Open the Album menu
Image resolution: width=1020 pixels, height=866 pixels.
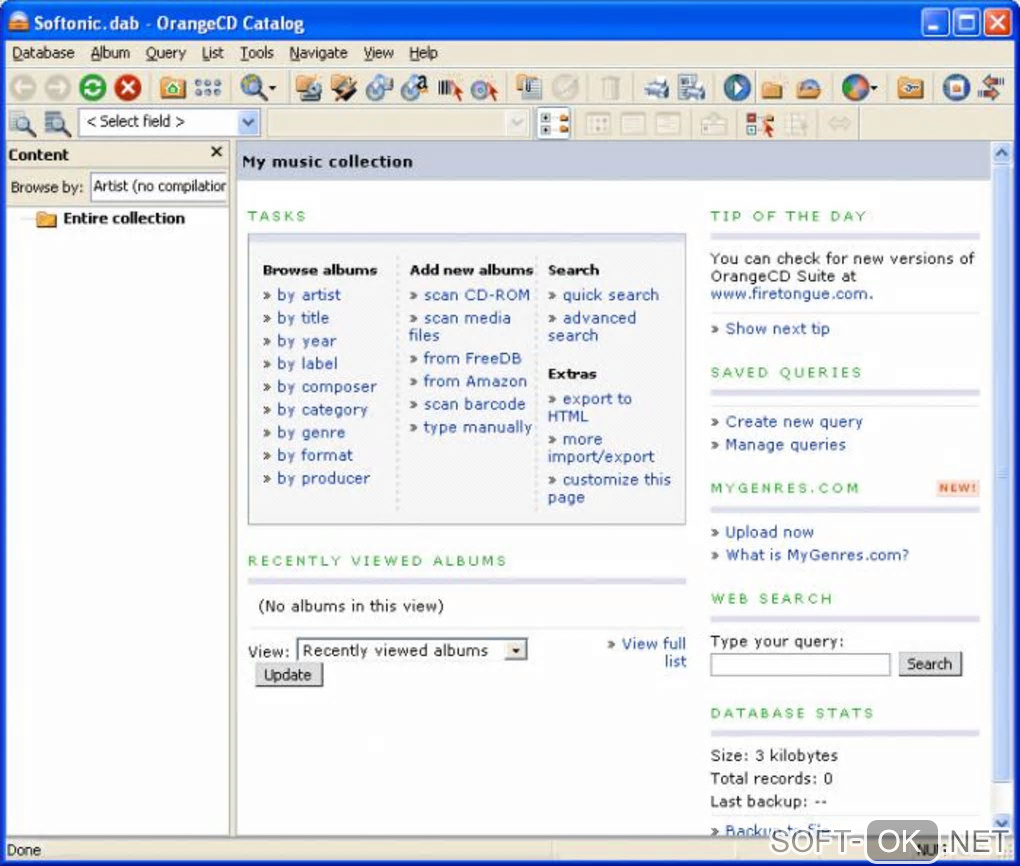(110, 53)
